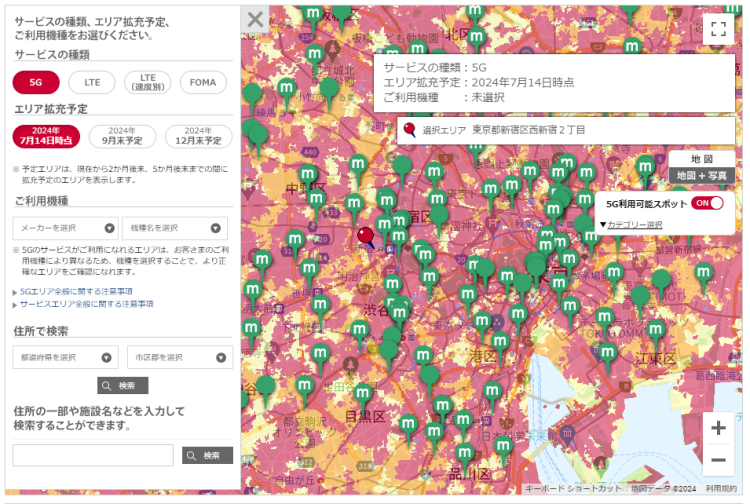Click 検索 button under address dropdowns

point(122,385)
